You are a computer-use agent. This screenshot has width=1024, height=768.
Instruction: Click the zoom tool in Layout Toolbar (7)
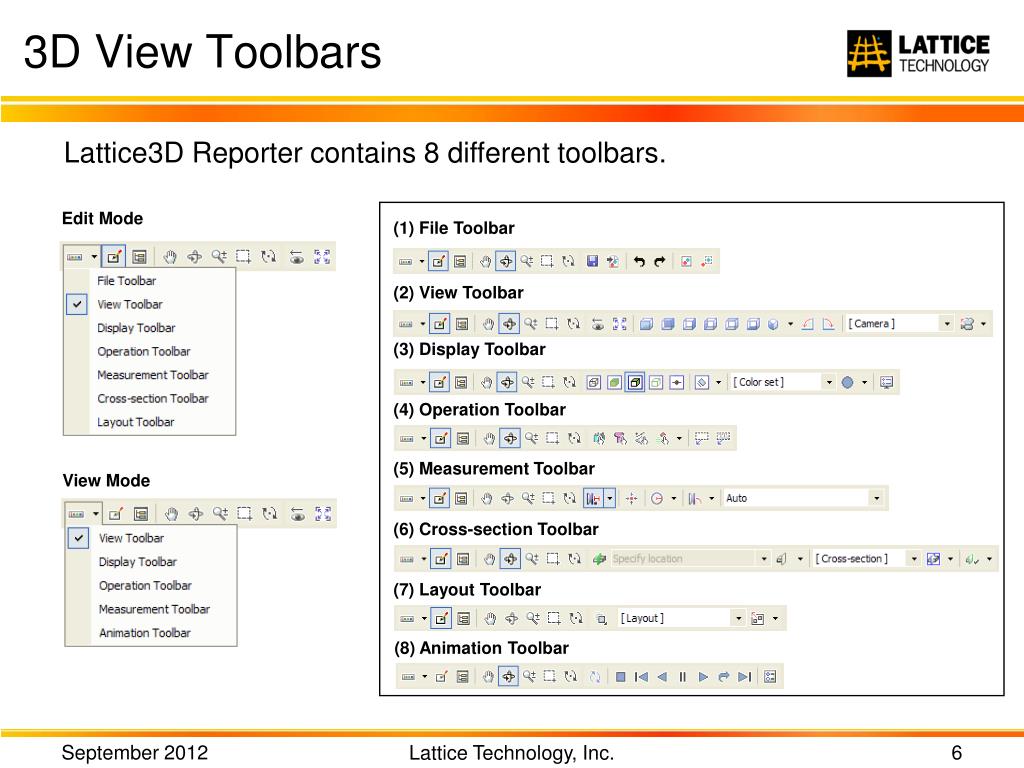(x=533, y=618)
